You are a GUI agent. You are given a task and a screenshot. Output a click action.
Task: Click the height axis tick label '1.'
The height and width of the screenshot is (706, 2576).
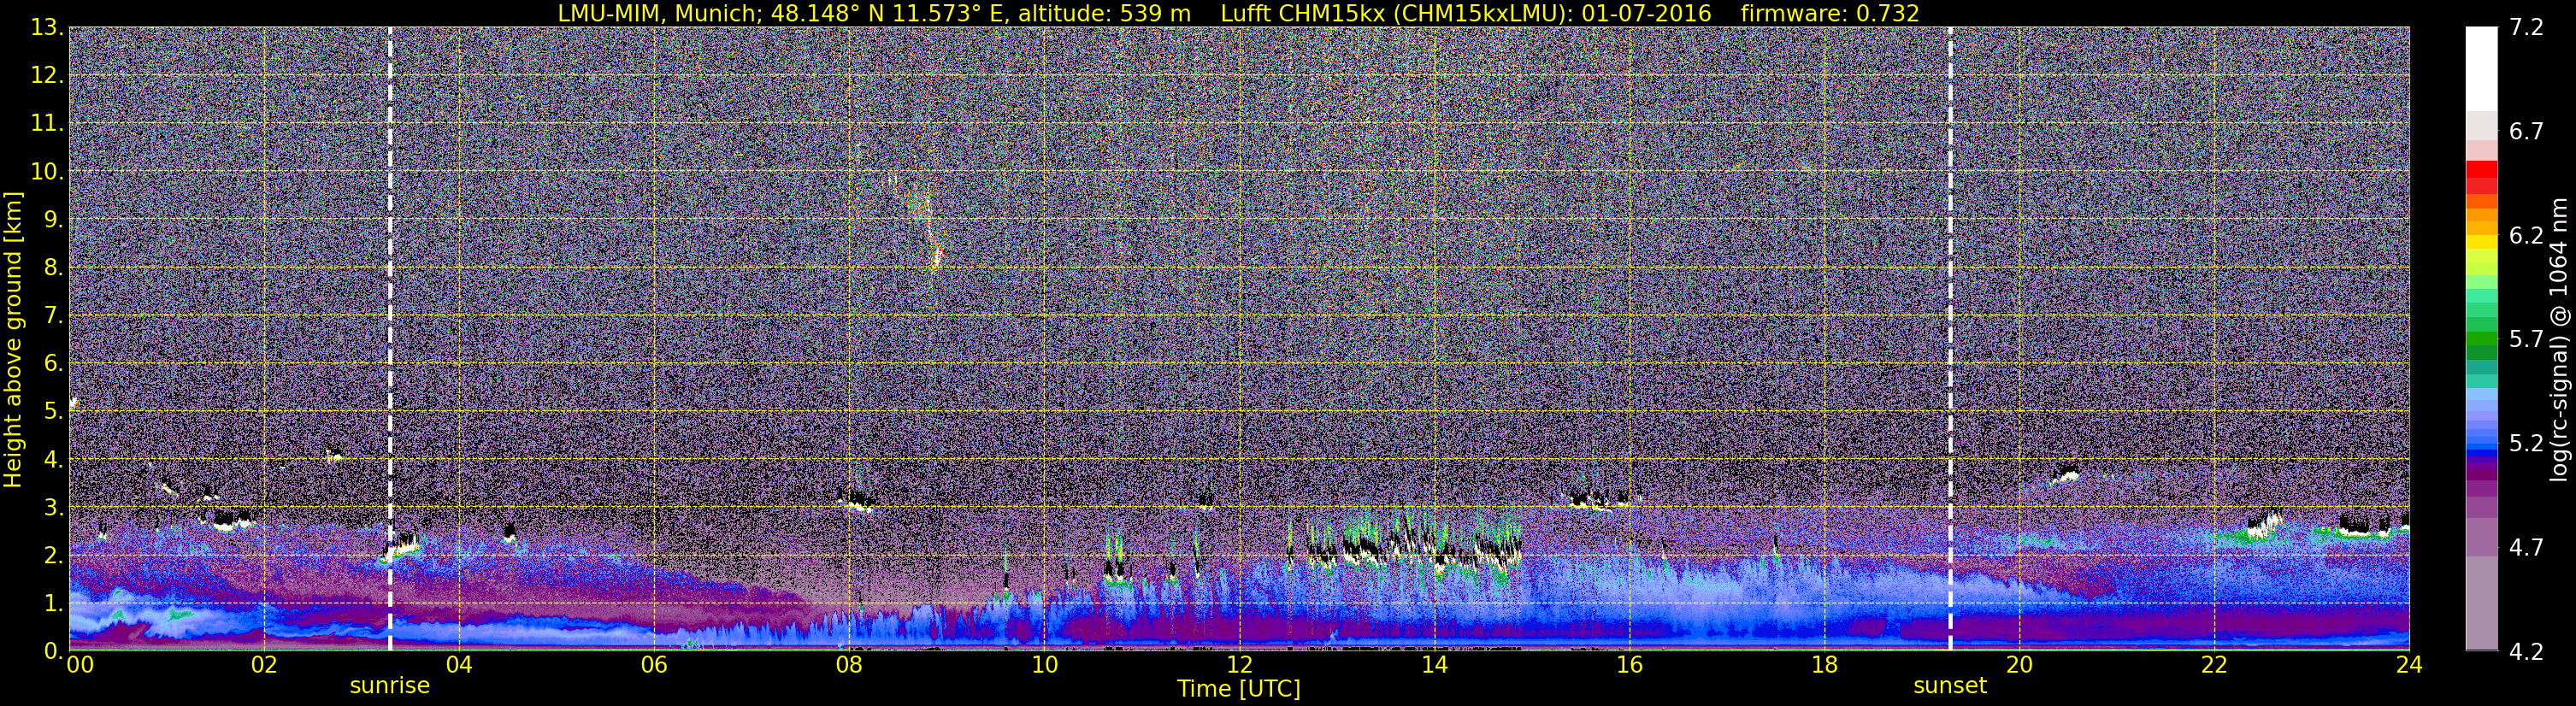coord(53,603)
